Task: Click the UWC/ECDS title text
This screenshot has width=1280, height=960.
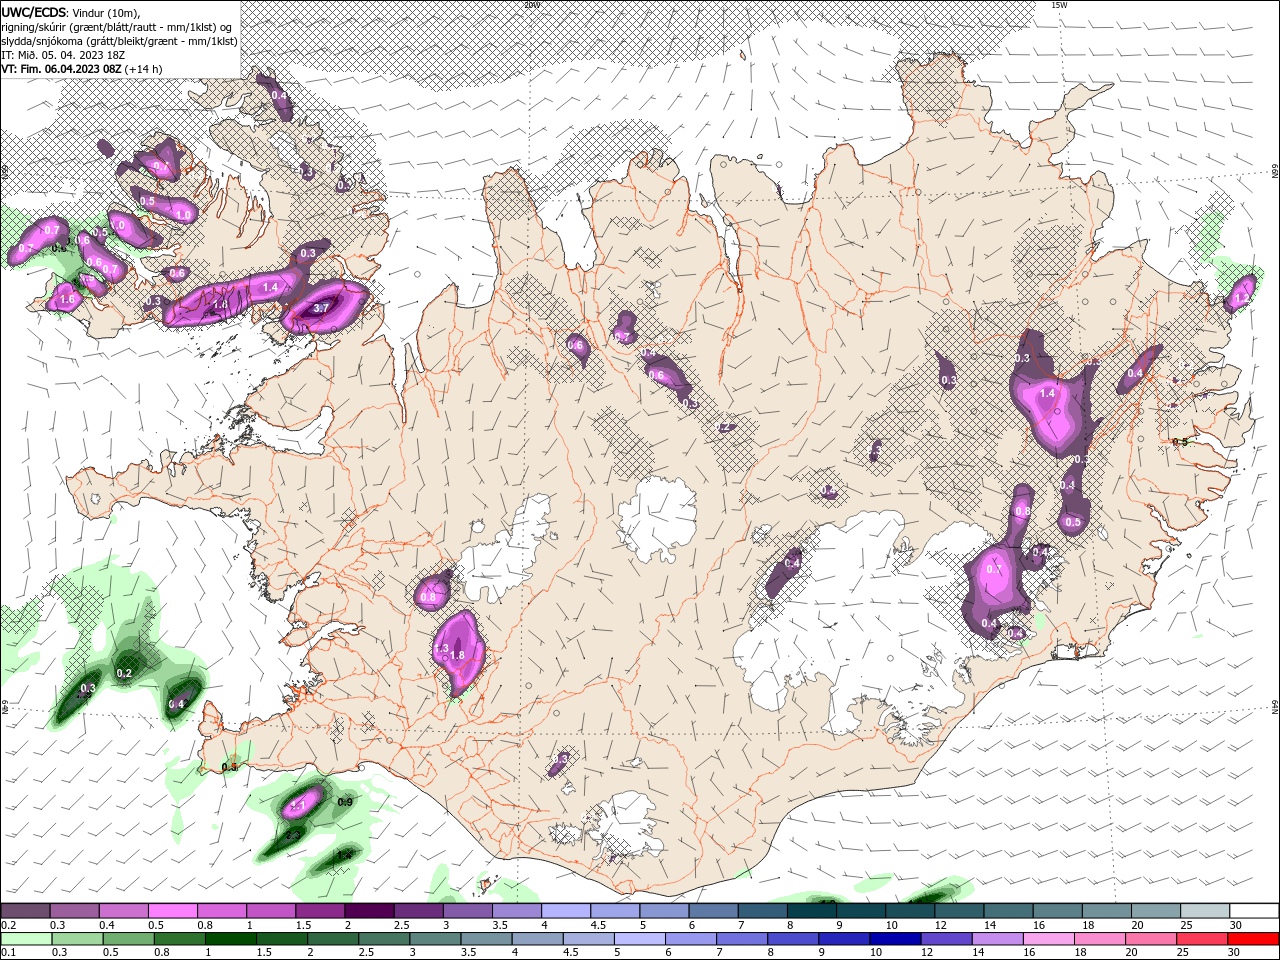Action: point(36,12)
